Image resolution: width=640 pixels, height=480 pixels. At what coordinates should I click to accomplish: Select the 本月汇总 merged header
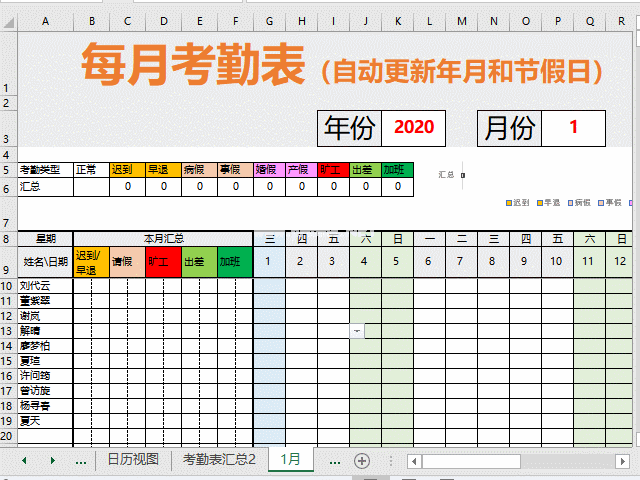163,239
